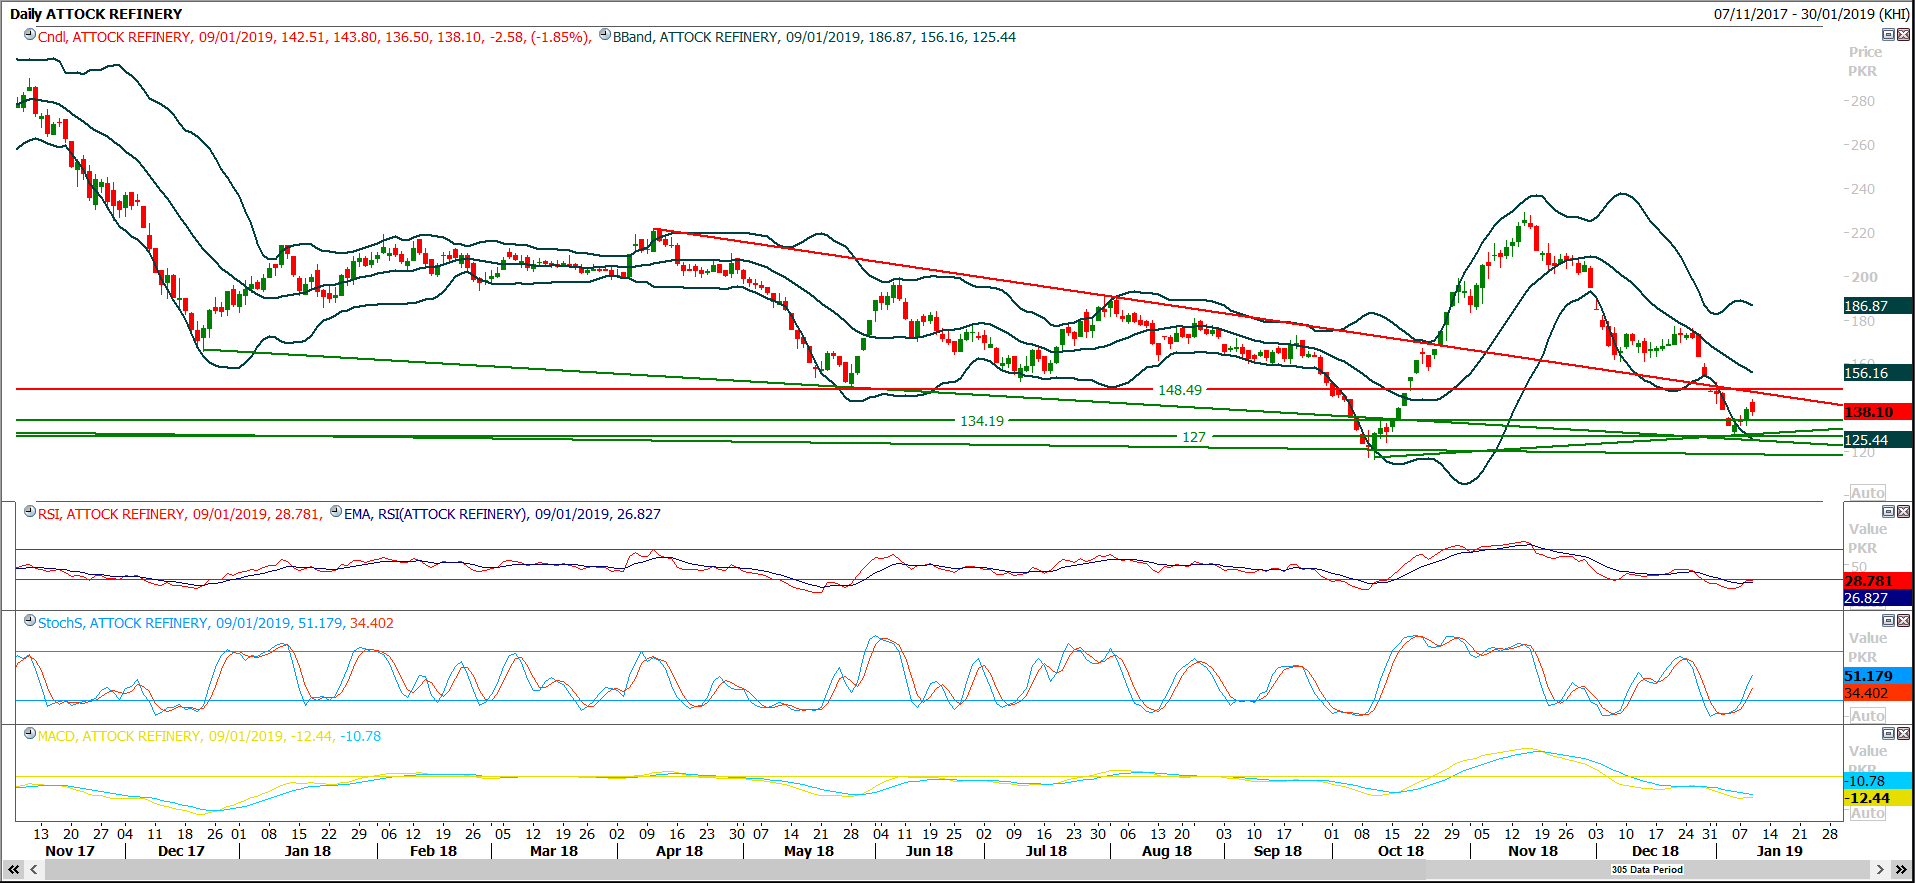Click the info icon beside the EMA RSI legend
The image size is (1915, 883).
click(336, 511)
